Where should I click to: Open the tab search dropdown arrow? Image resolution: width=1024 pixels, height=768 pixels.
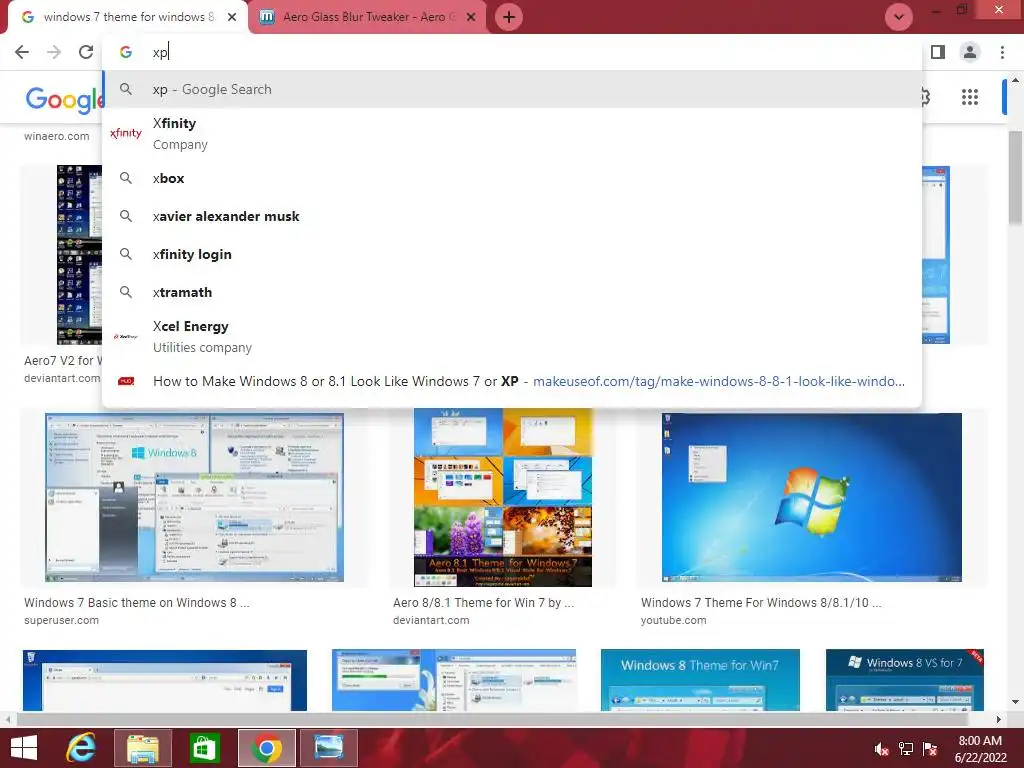coord(899,17)
